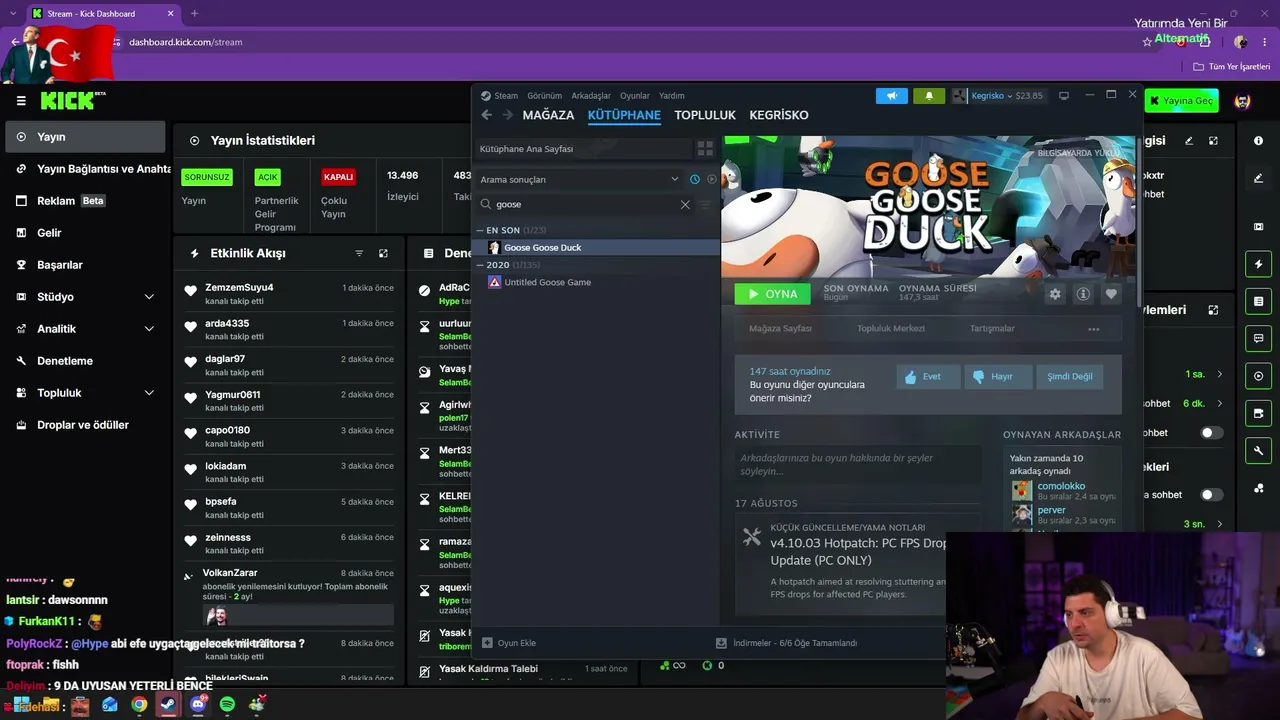
Task: Click the Yayına Geç button
Action: coord(1181,101)
